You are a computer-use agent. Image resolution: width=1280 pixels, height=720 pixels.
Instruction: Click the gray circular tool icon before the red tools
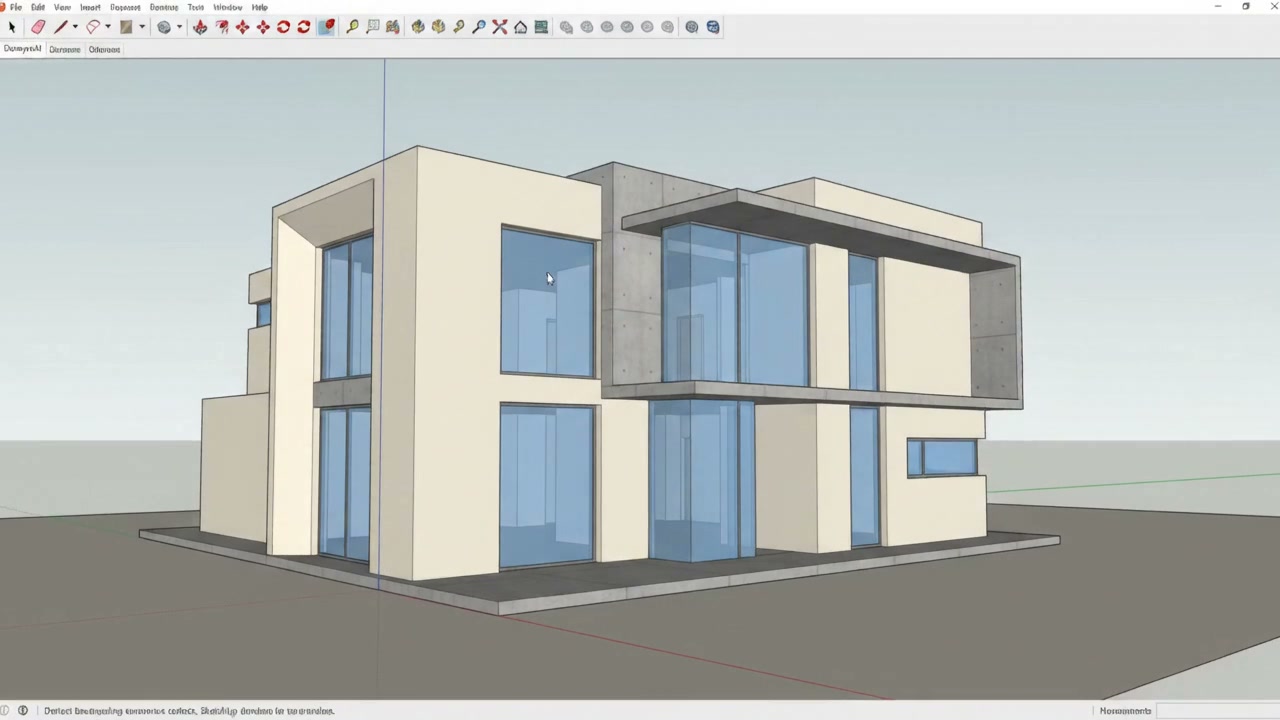(164, 27)
